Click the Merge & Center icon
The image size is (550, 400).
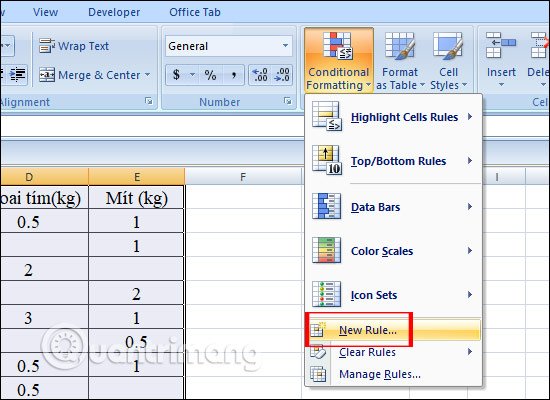[x=47, y=75]
